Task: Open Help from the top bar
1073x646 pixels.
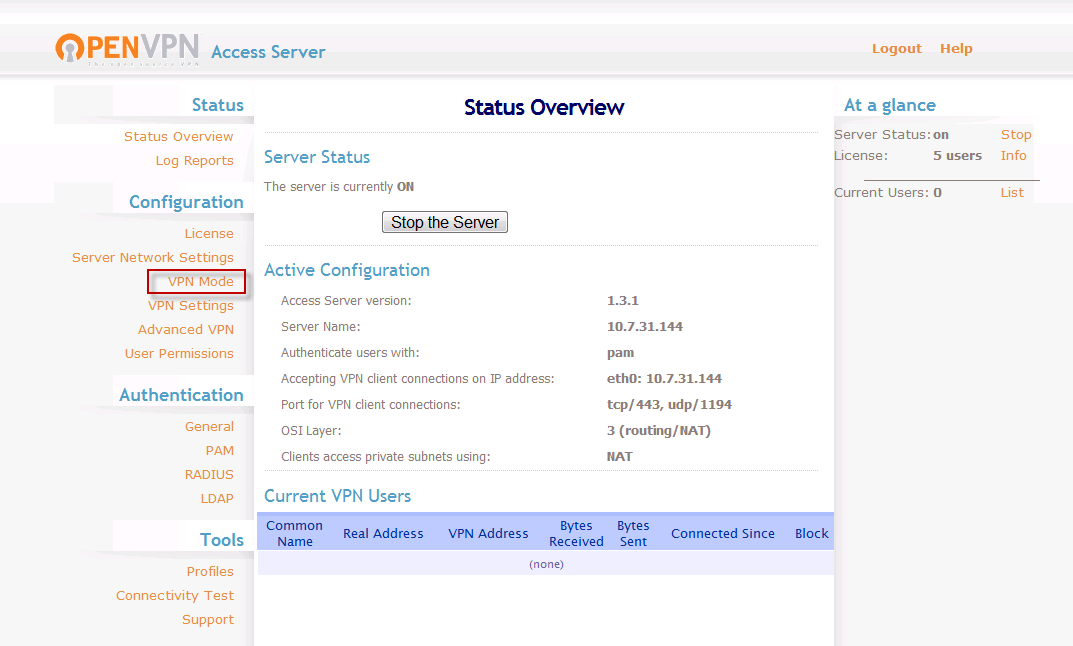Action: coord(956,48)
